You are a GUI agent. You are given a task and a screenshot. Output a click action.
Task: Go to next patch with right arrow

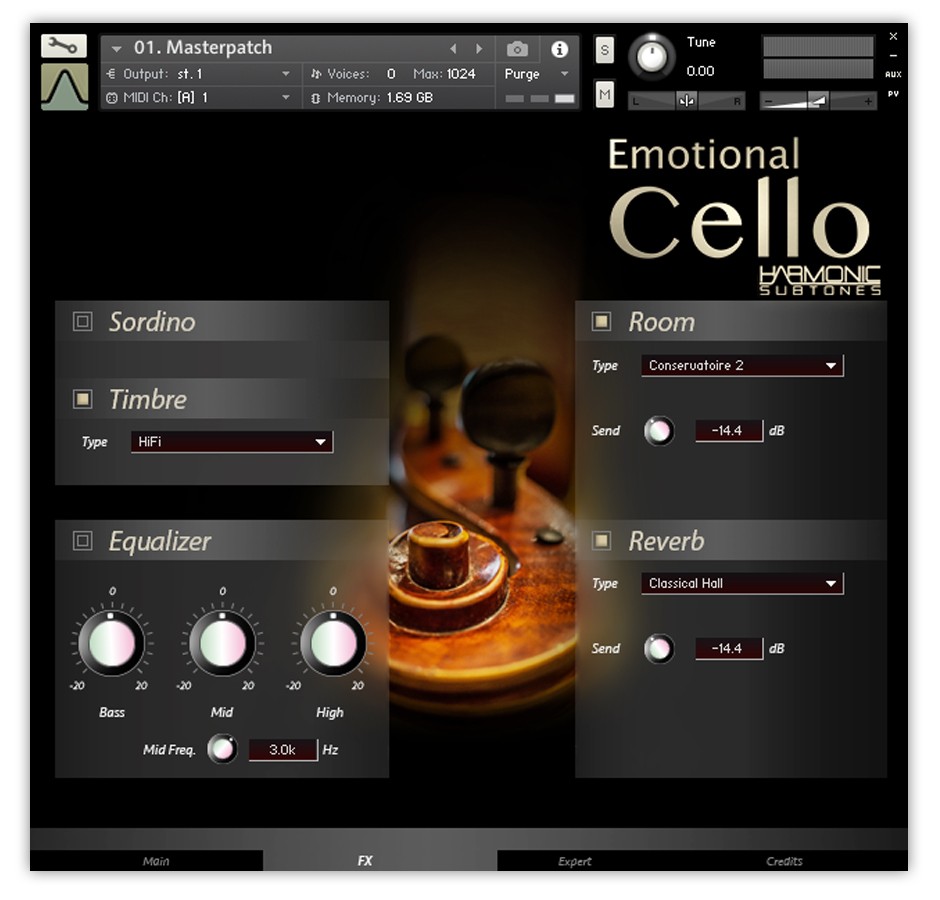click(478, 48)
